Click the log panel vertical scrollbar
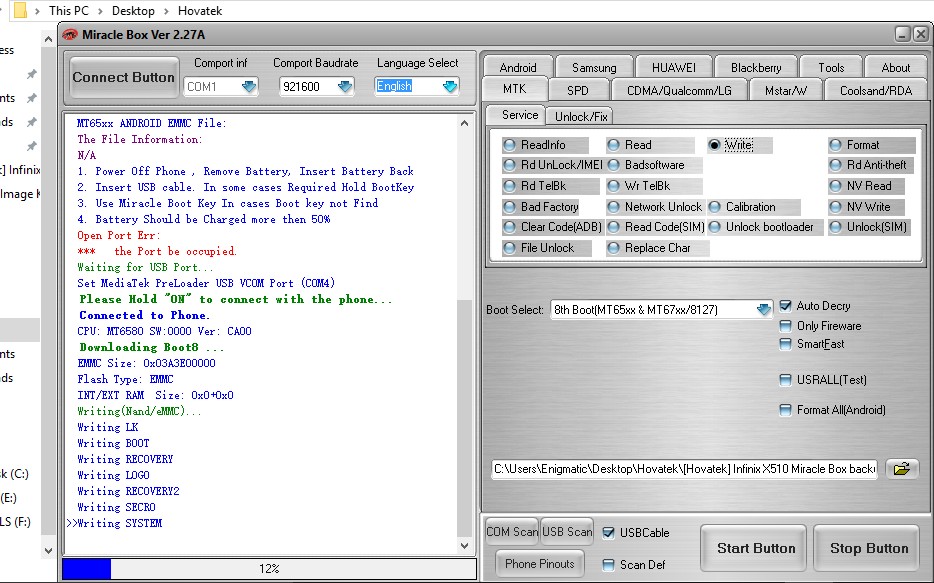The width and height of the screenshot is (934, 583). [465, 334]
